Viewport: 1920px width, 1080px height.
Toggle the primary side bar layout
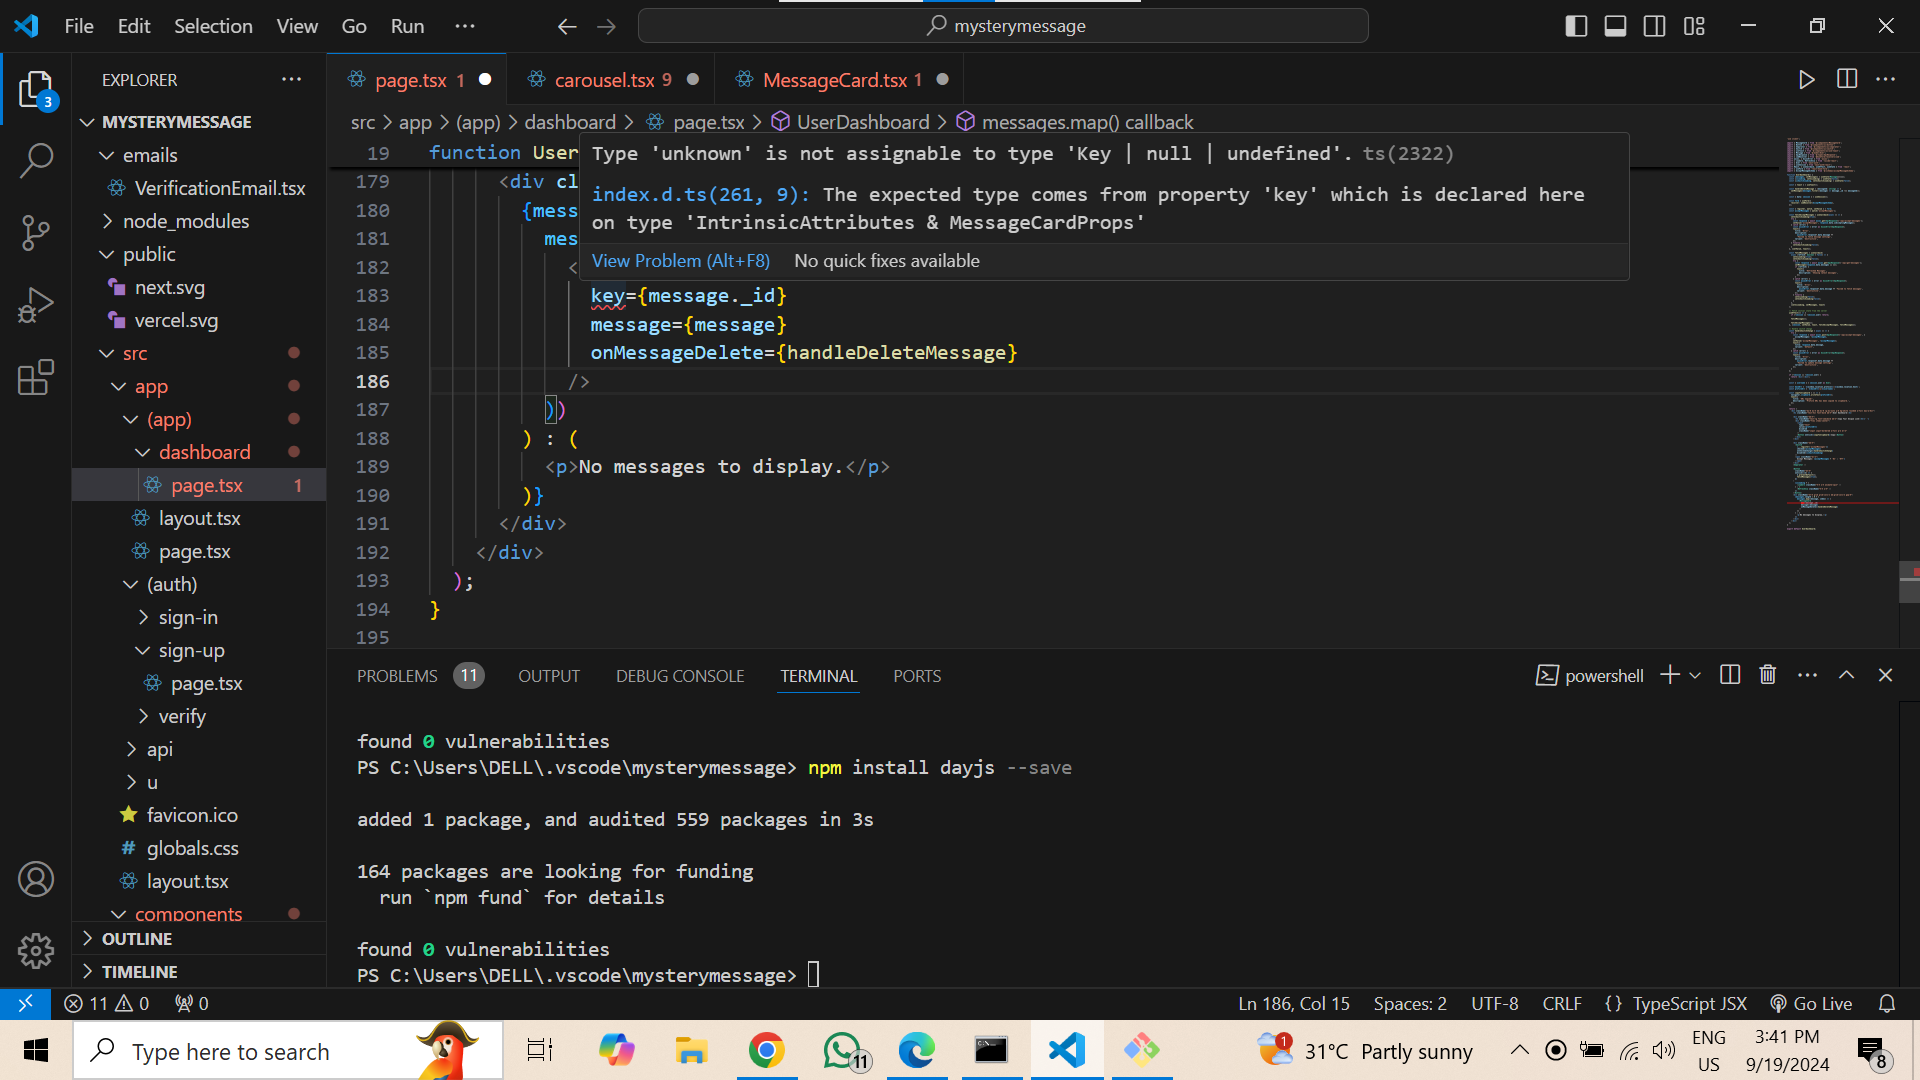click(x=1576, y=26)
